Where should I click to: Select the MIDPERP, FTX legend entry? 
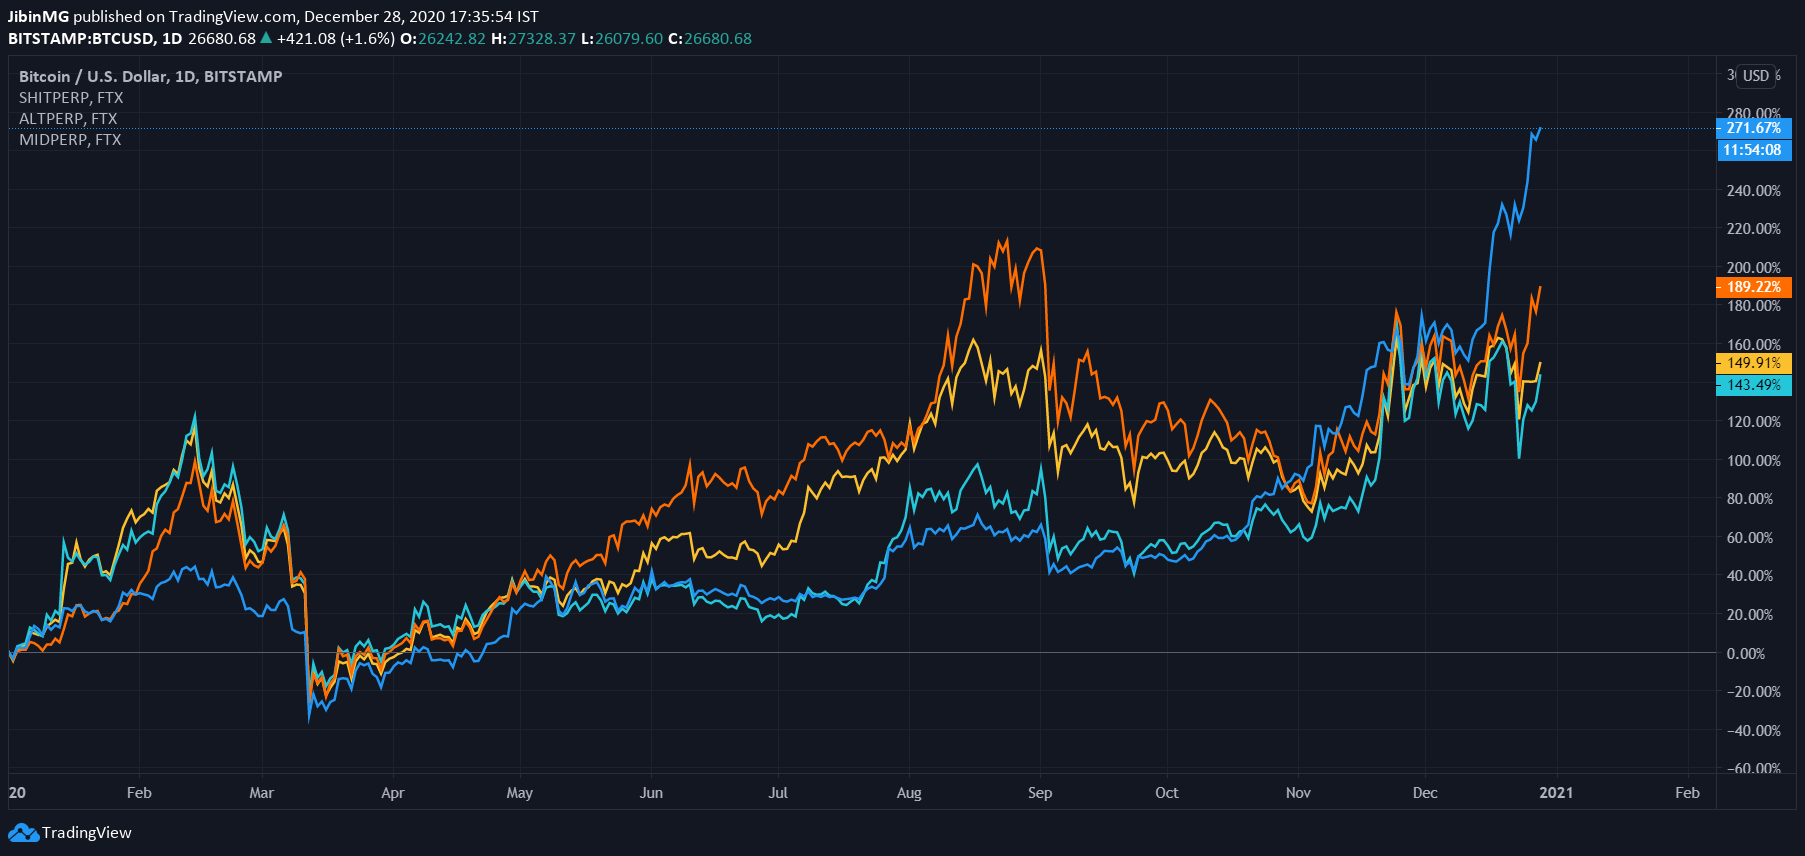[70, 139]
